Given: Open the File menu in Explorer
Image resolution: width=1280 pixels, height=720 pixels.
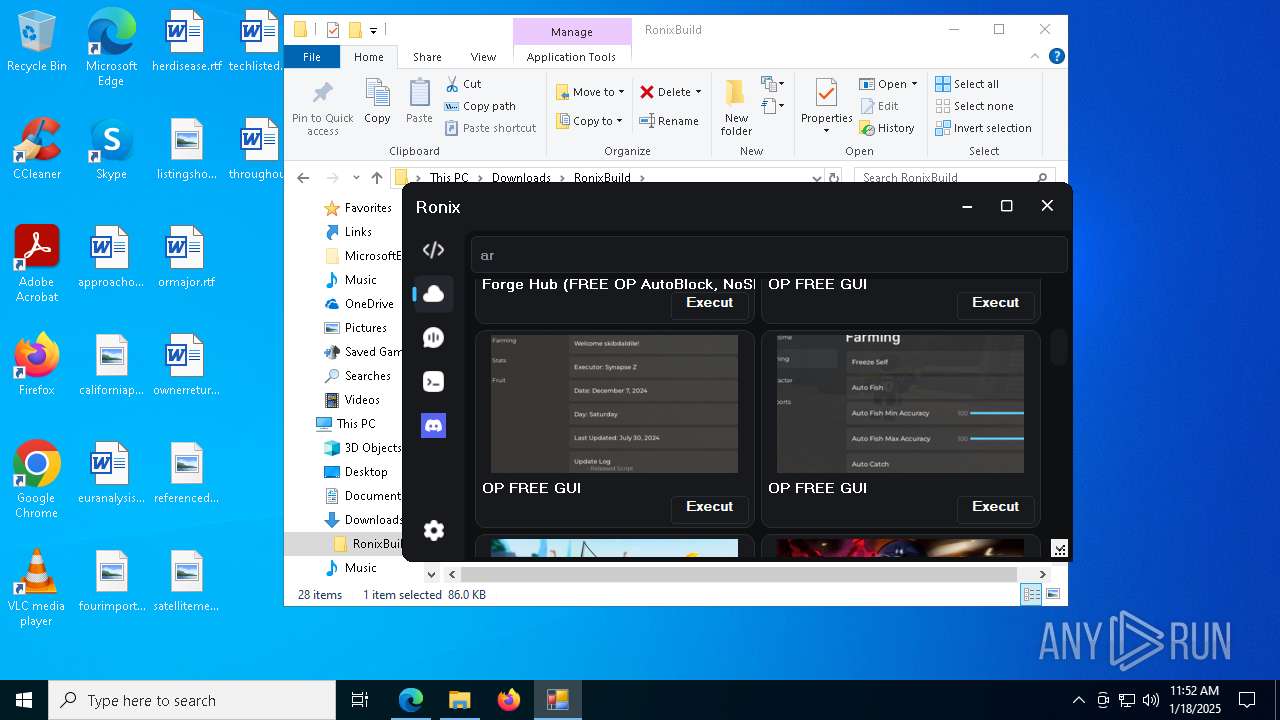Looking at the screenshot, I should 312,57.
